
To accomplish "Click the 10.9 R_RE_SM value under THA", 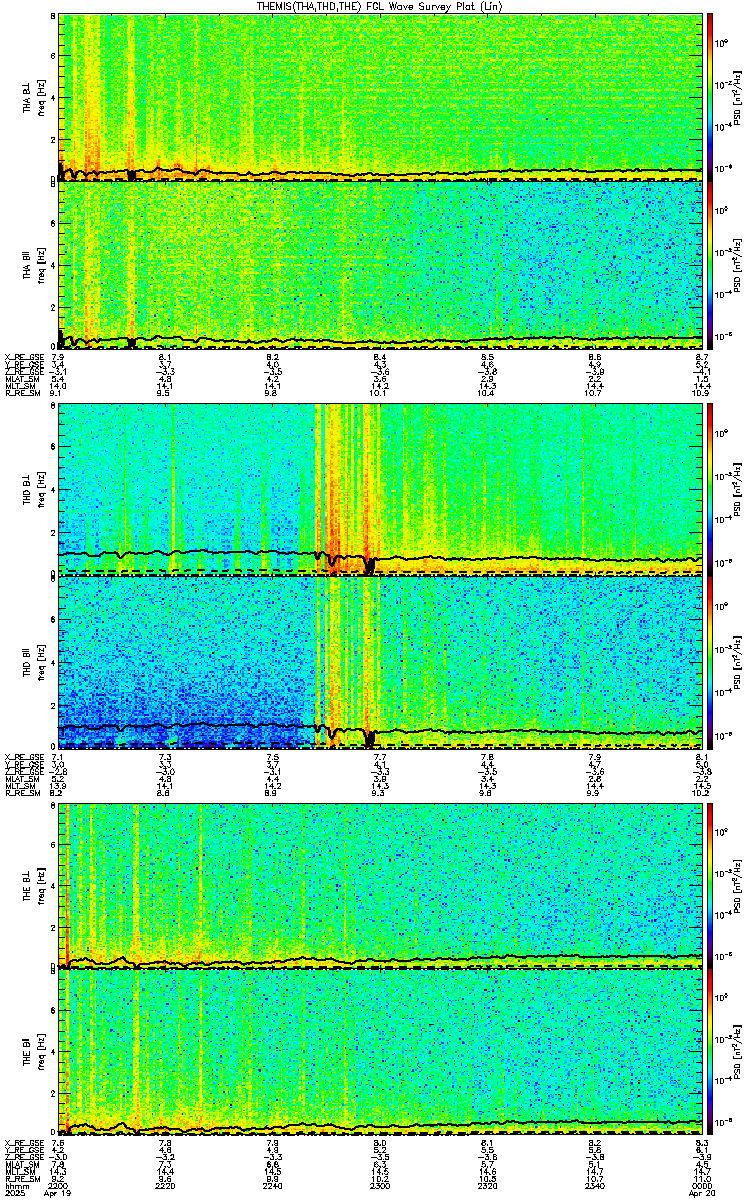I will pyautogui.click(x=701, y=394).
